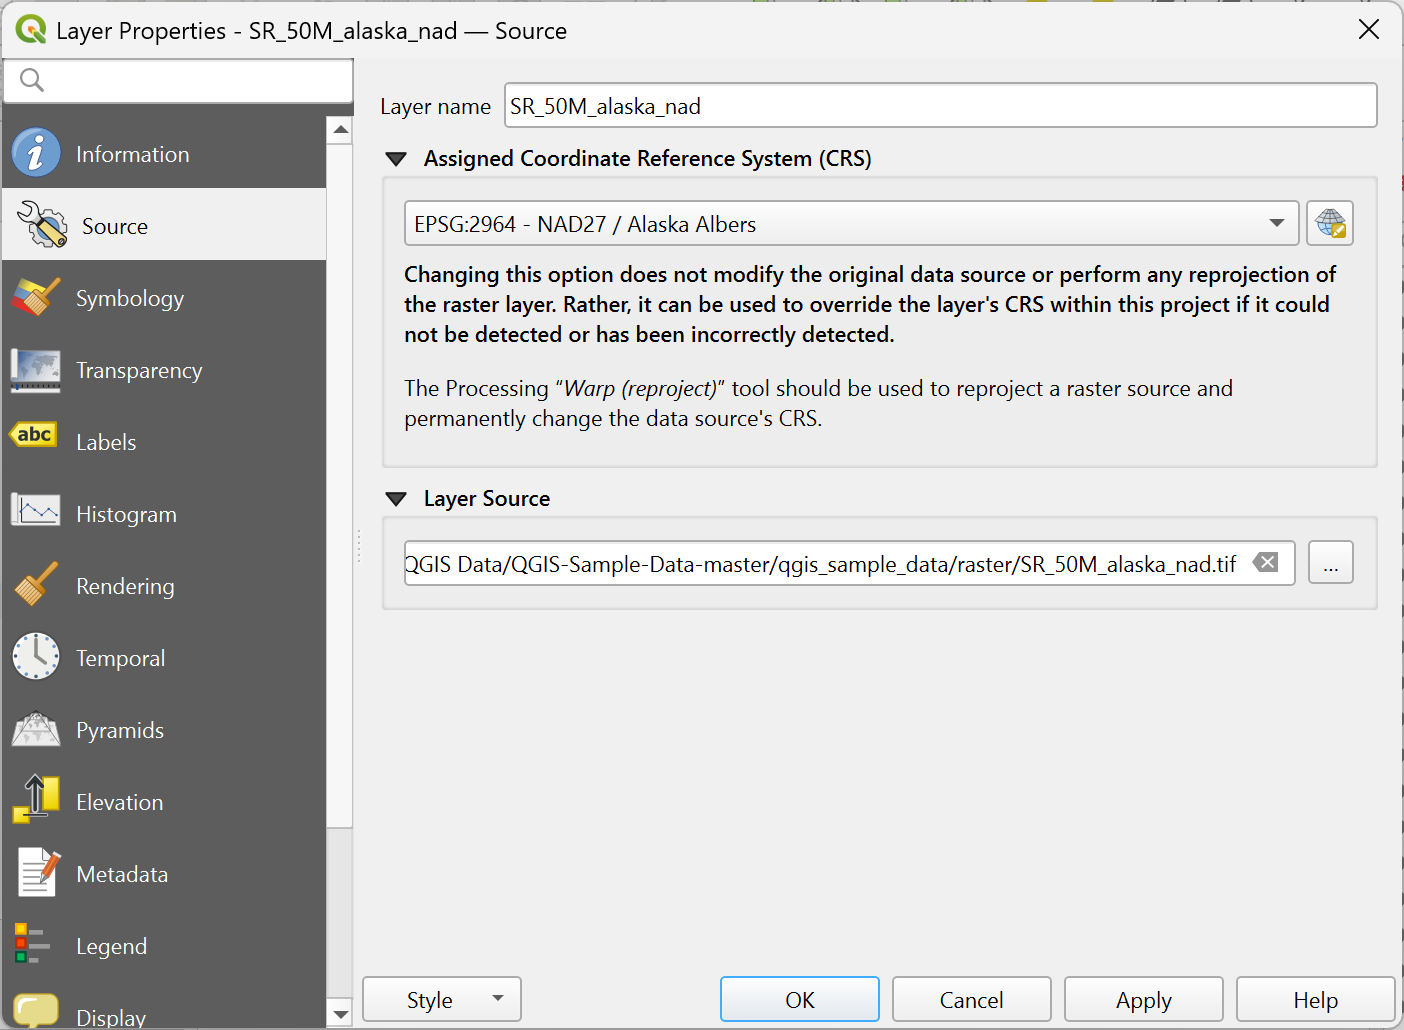
Task: Click the Labels abc icon
Action: point(34,435)
